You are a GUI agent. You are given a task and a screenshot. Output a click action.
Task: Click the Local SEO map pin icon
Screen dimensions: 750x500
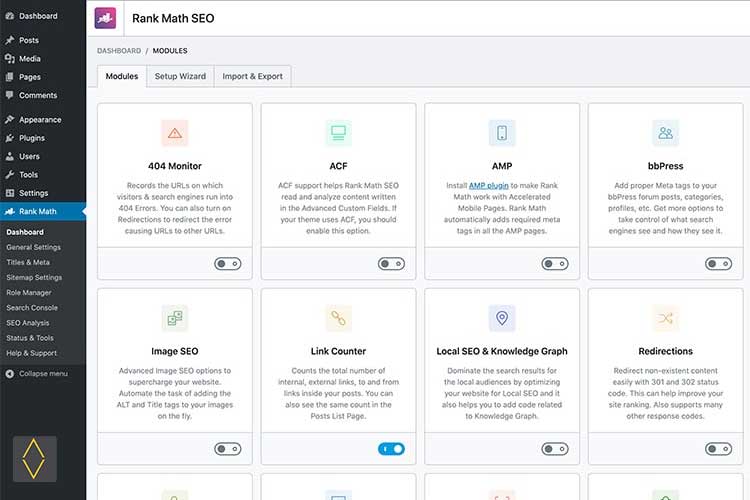[502, 318]
